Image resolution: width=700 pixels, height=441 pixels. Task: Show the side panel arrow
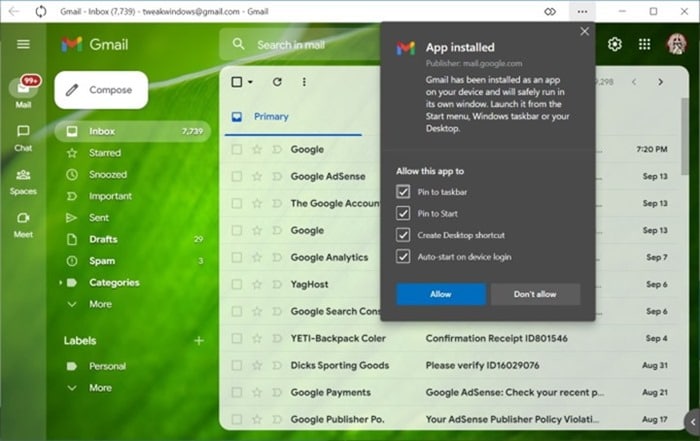pyautogui.click(x=692, y=422)
